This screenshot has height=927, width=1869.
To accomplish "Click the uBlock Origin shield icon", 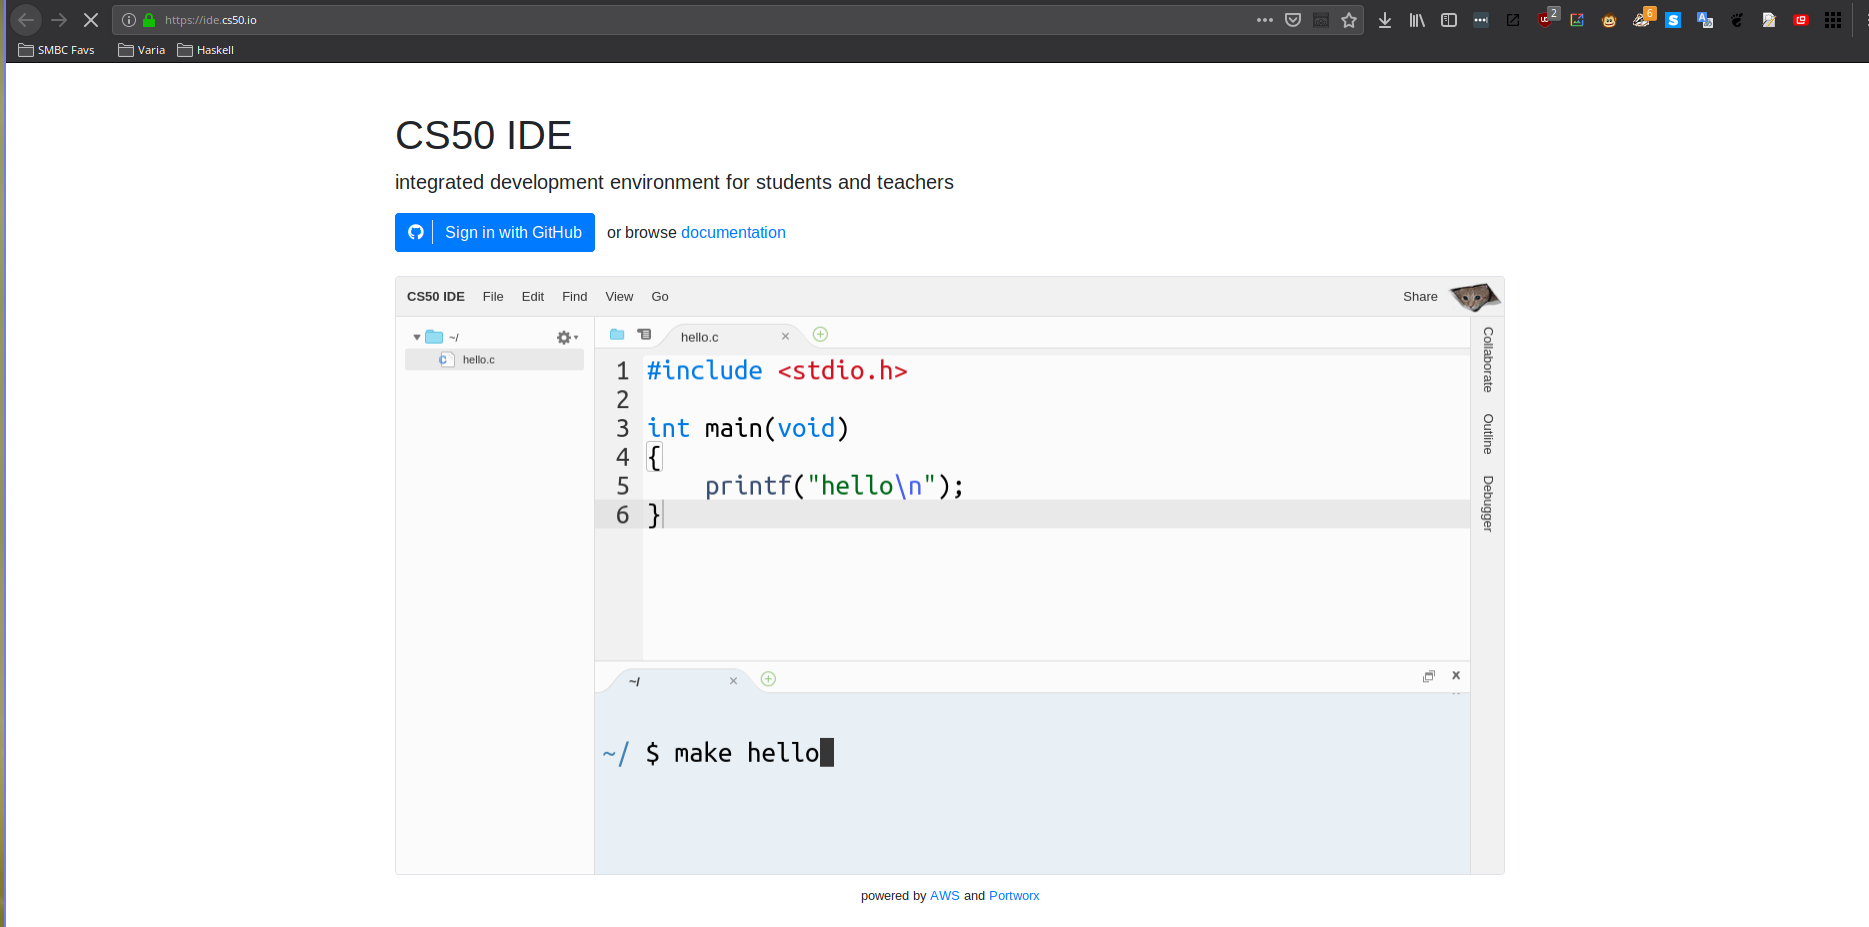I will (1545, 20).
